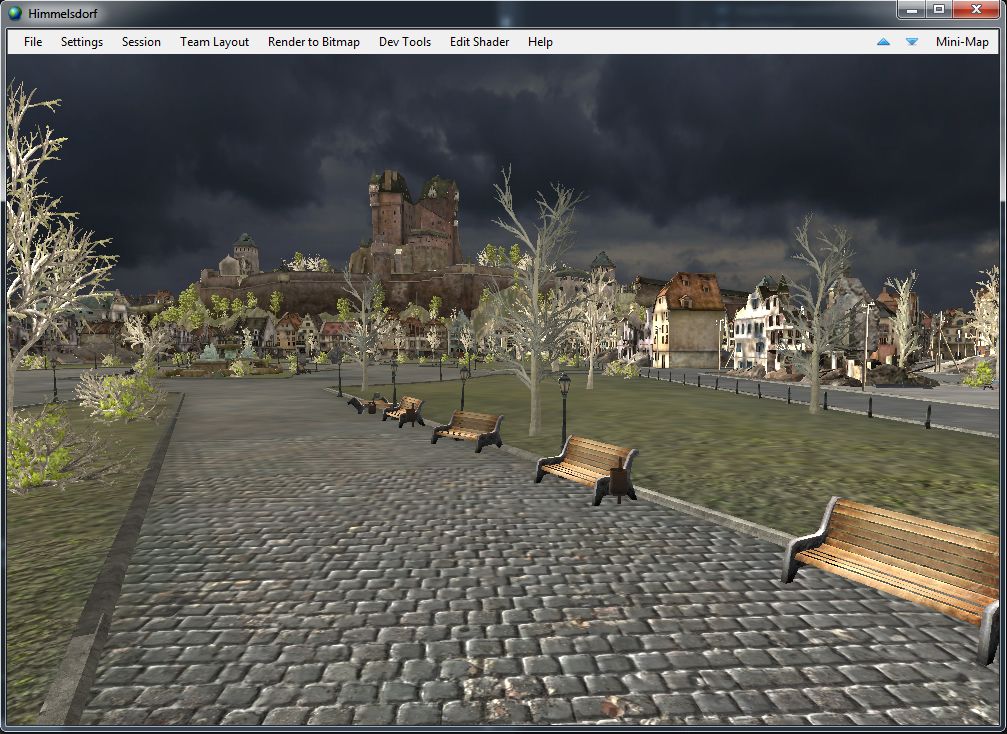Click the blue down arrow icon
Image resolution: width=1007 pixels, height=734 pixels.
click(x=912, y=42)
